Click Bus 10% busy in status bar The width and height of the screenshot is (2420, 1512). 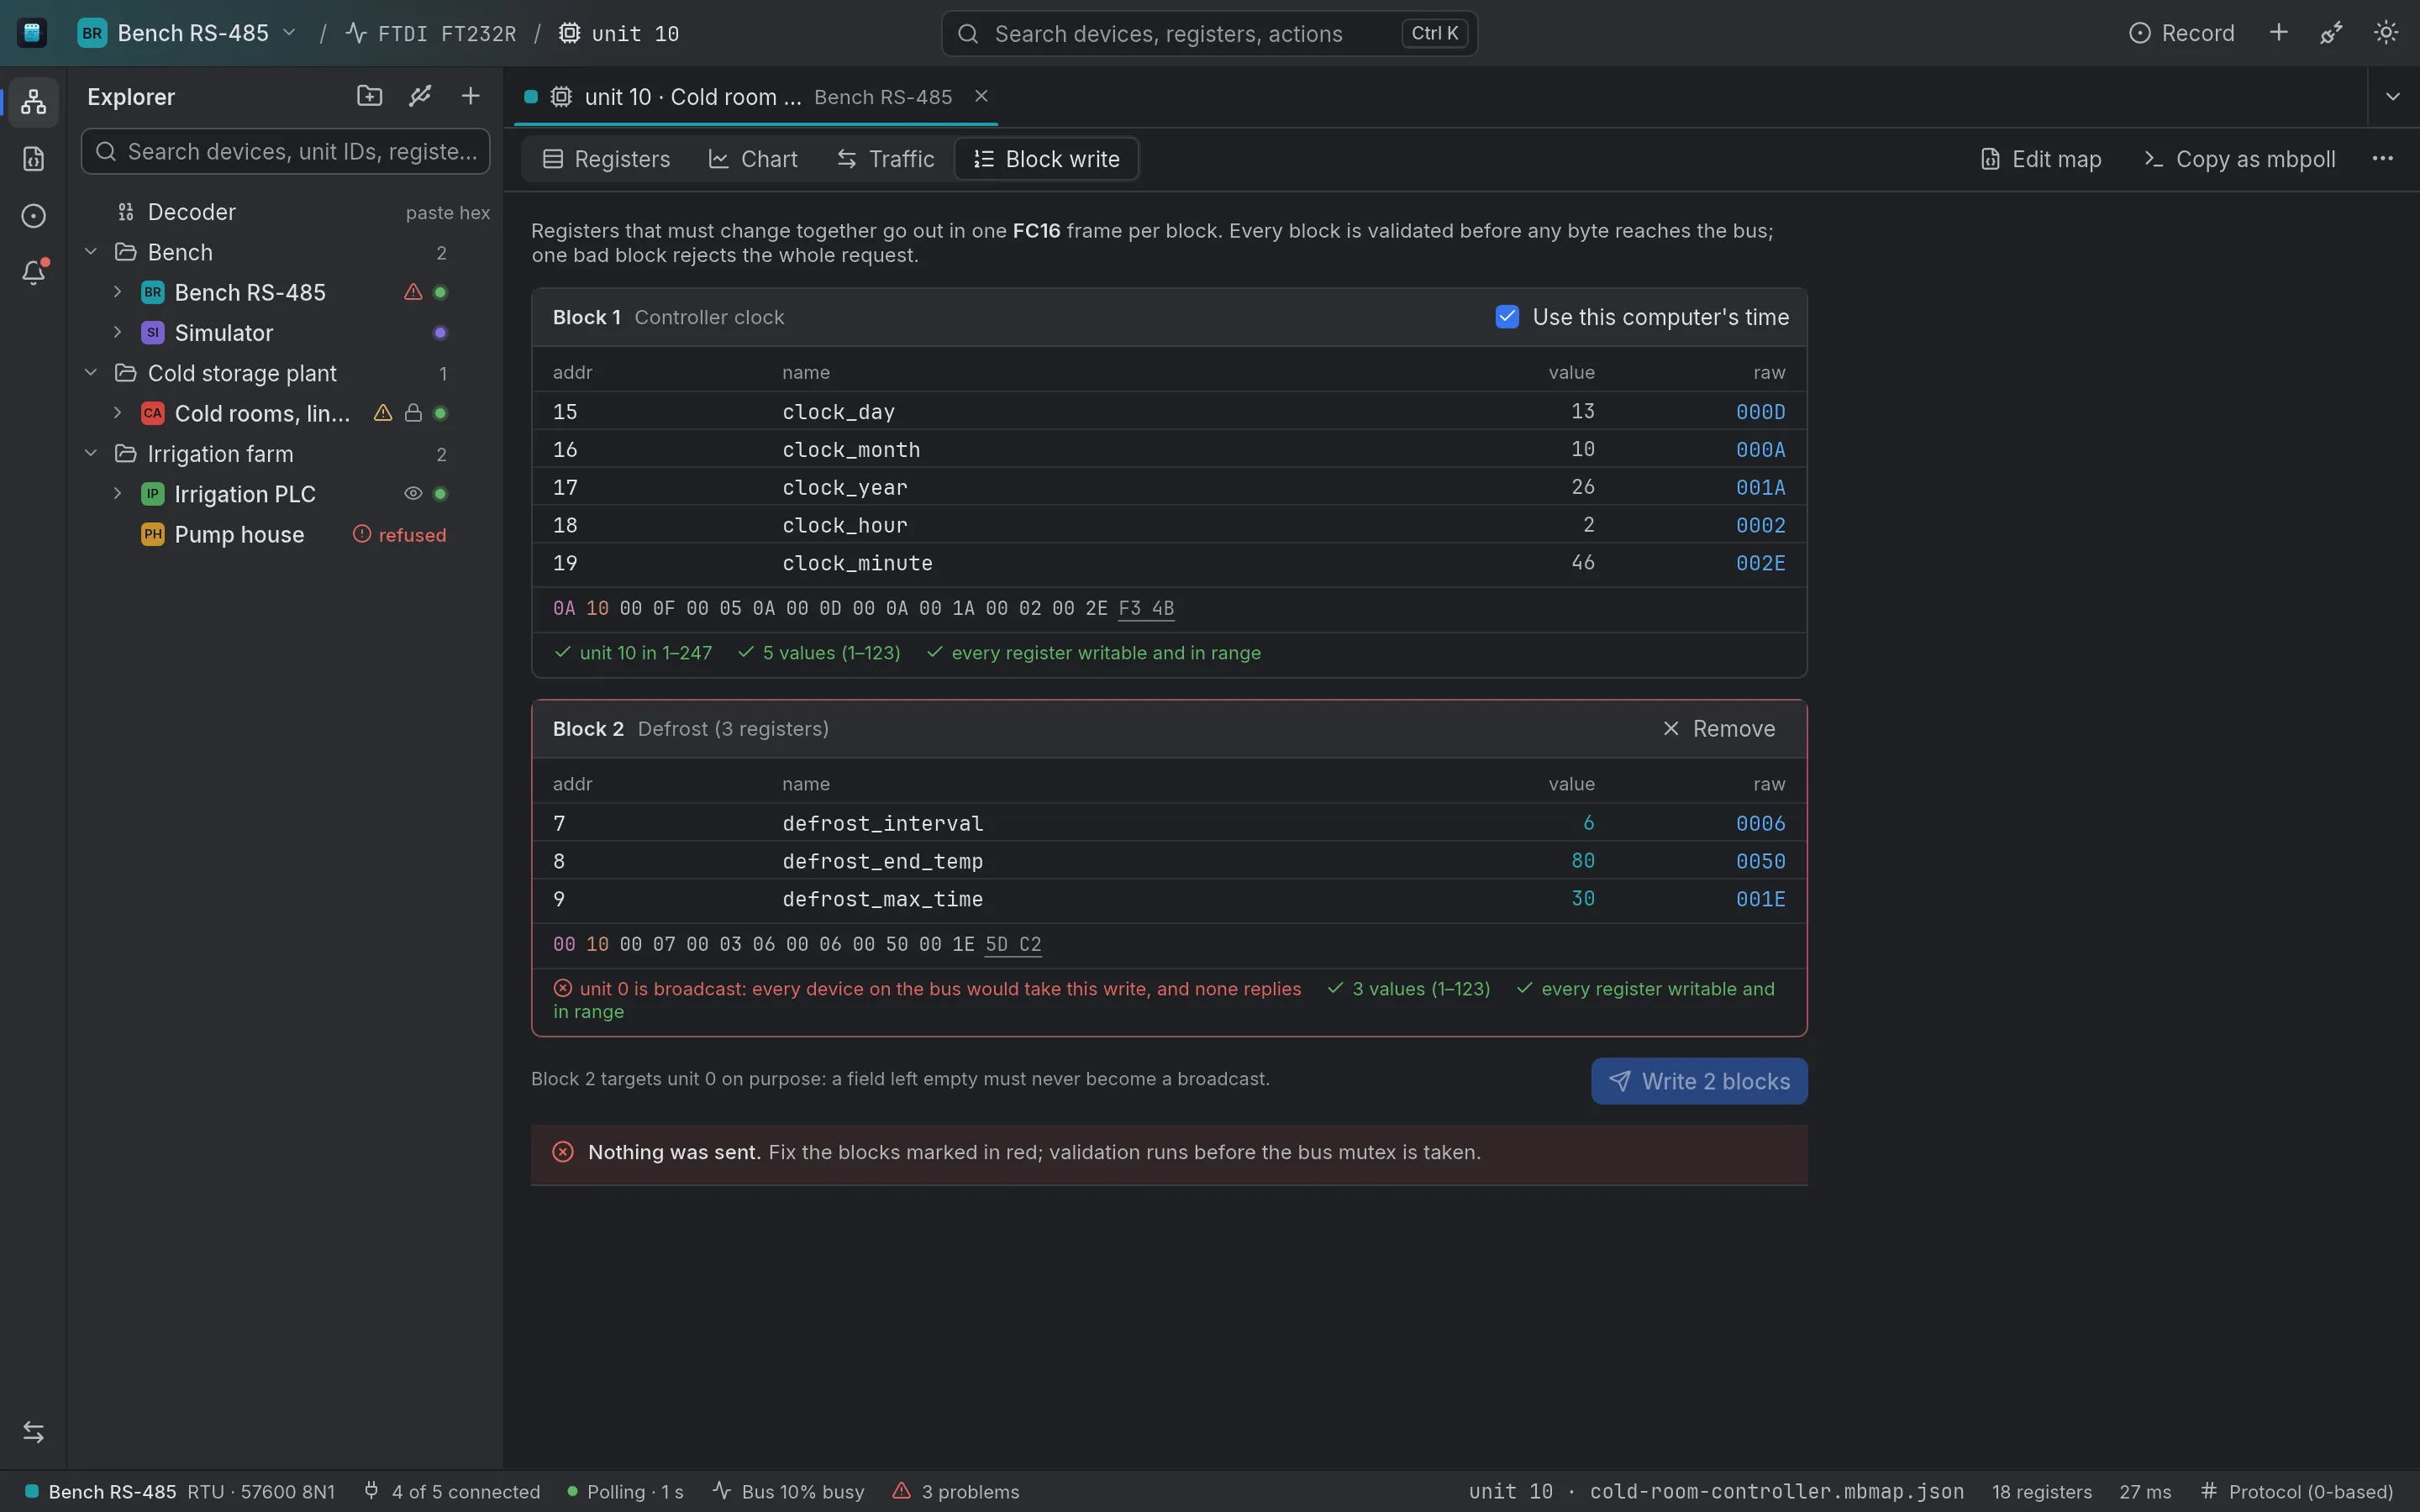pos(789,1491)
